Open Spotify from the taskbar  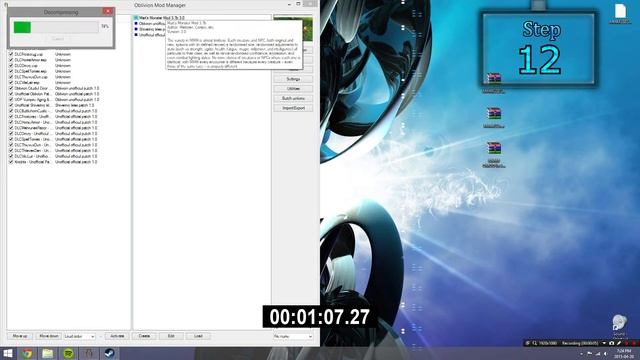(x=68, y=353)
